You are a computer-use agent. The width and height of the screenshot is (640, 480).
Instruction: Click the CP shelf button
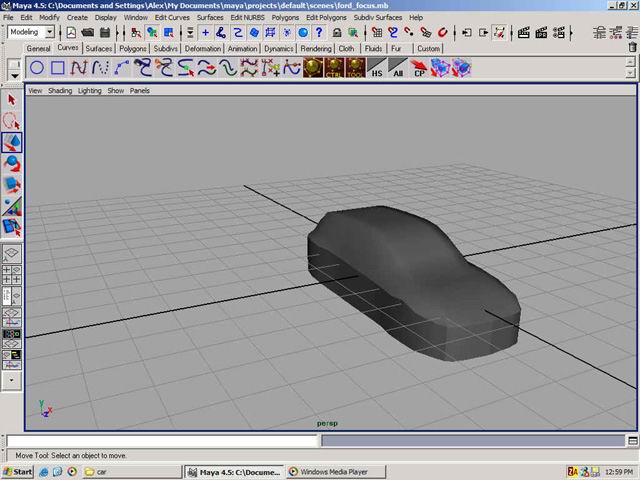(x=420, y=68)
